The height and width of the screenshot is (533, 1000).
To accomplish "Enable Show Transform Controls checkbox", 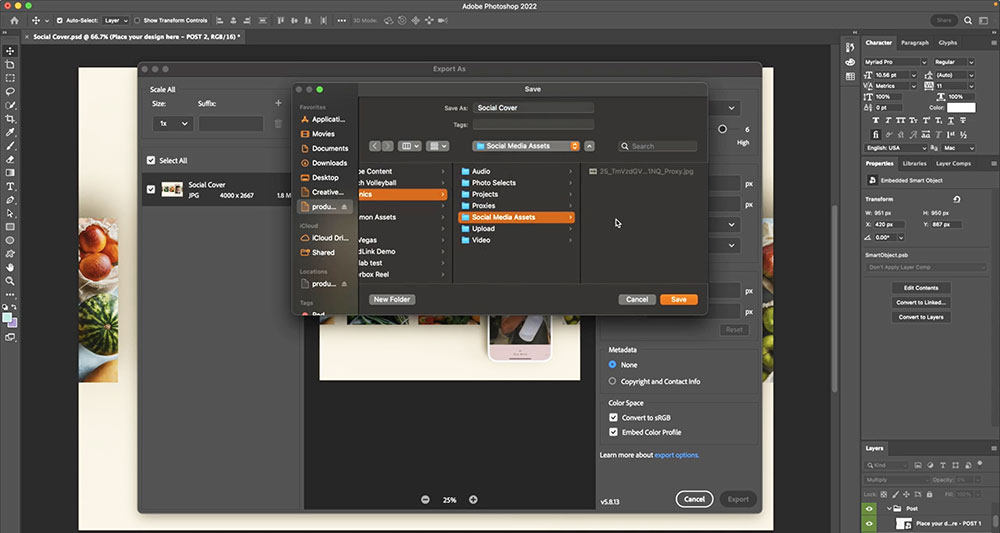I will pos(137,20).
